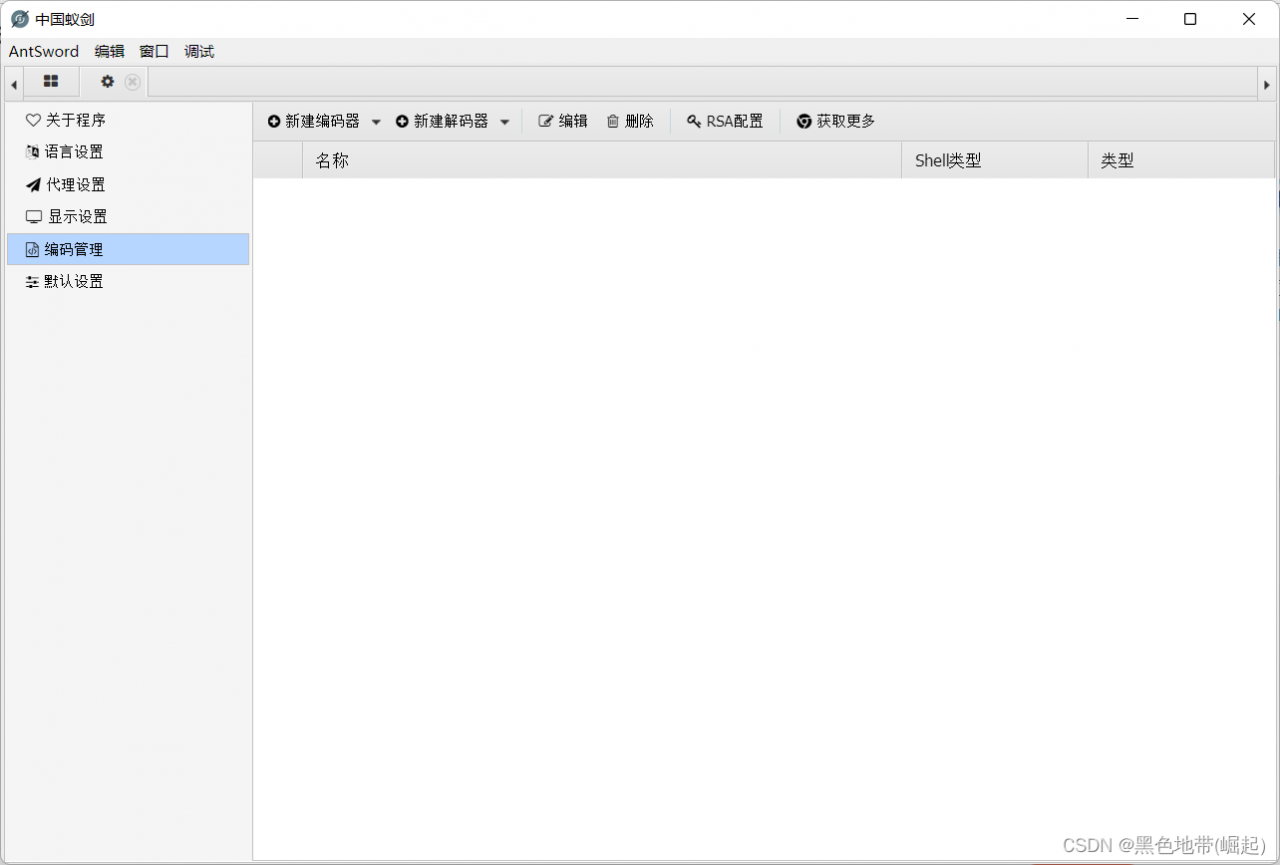Minimize the 中国蚁剑 window

click(1132, 19)
